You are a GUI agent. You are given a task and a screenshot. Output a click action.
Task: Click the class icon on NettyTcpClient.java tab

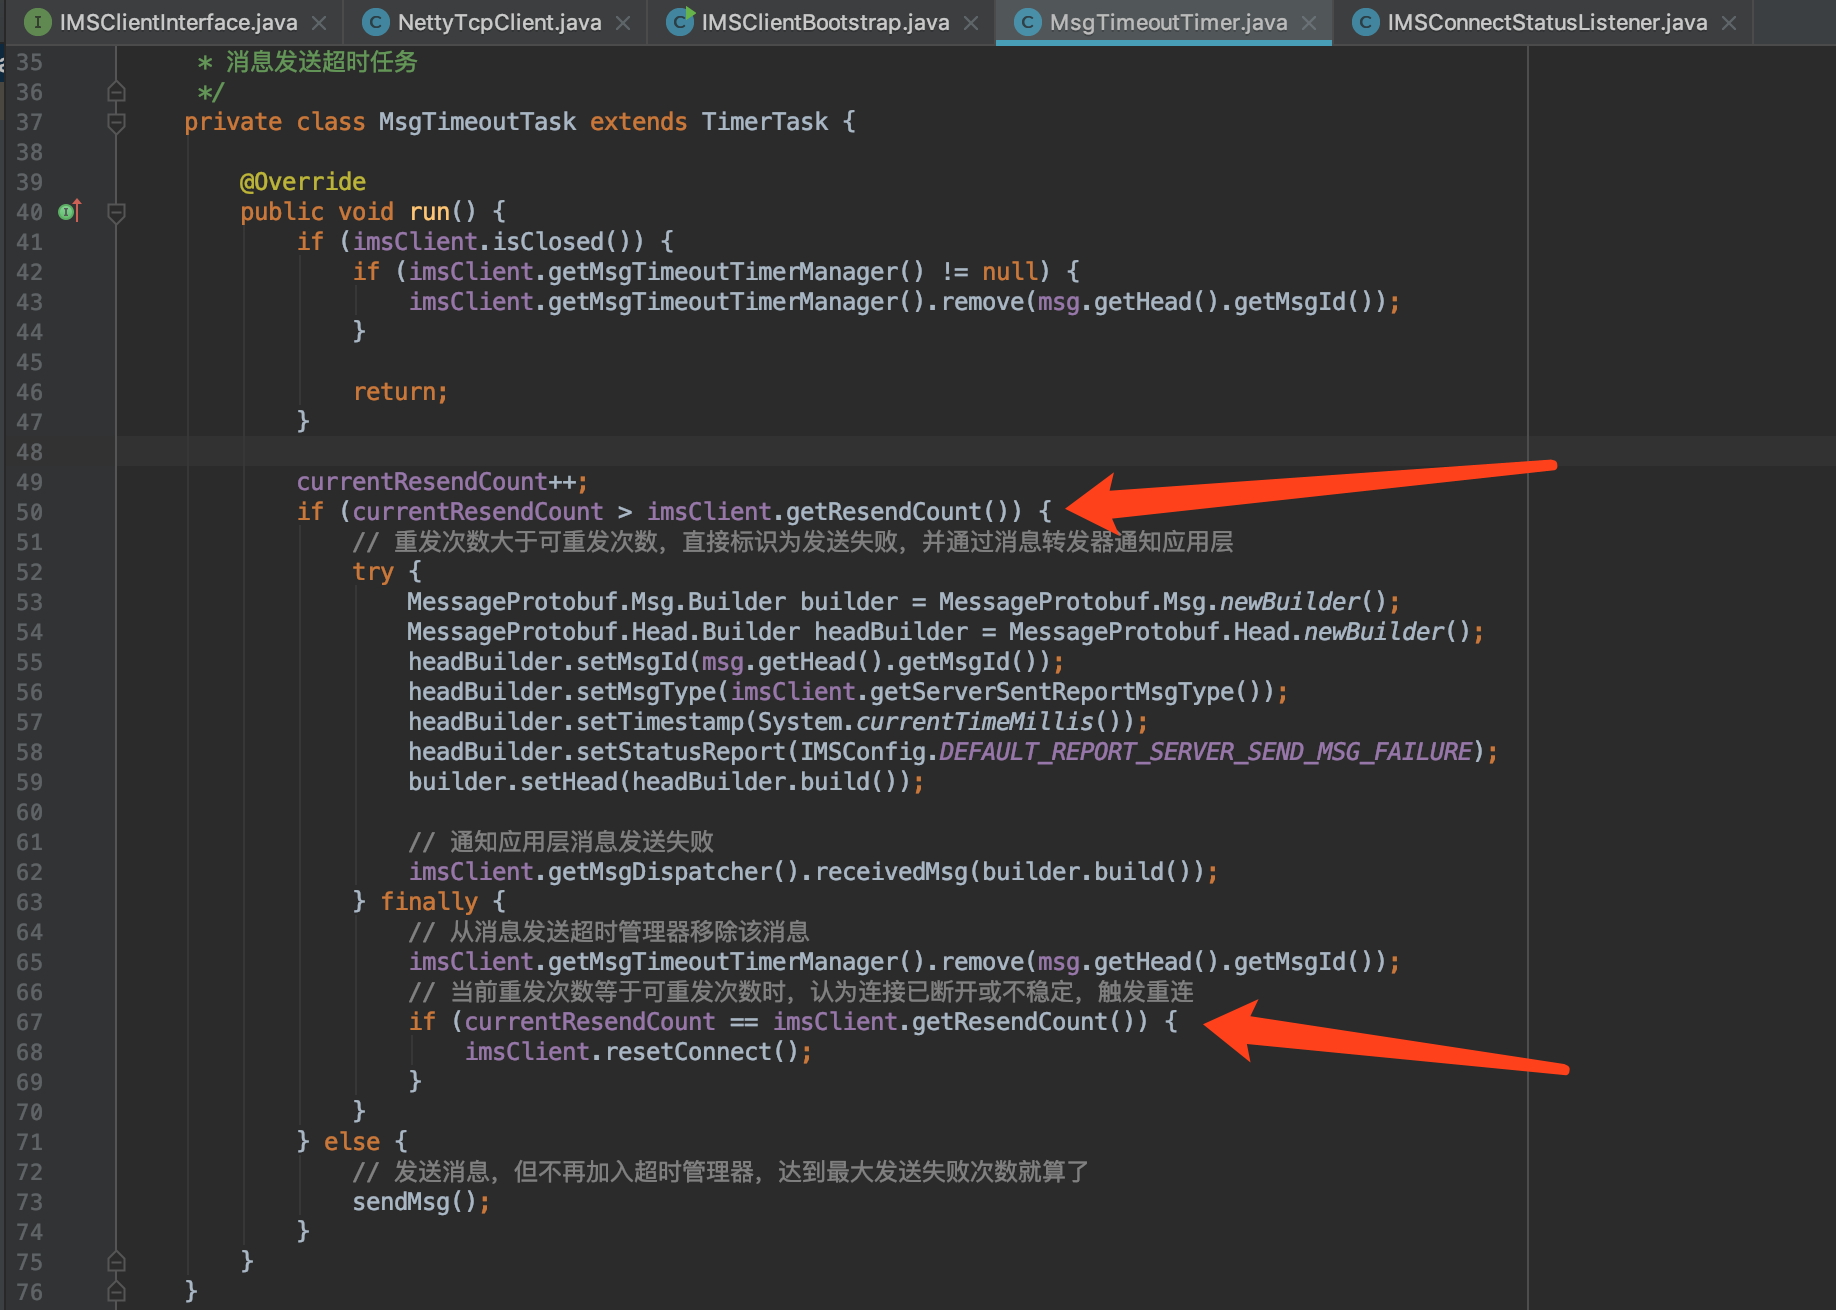374,21
